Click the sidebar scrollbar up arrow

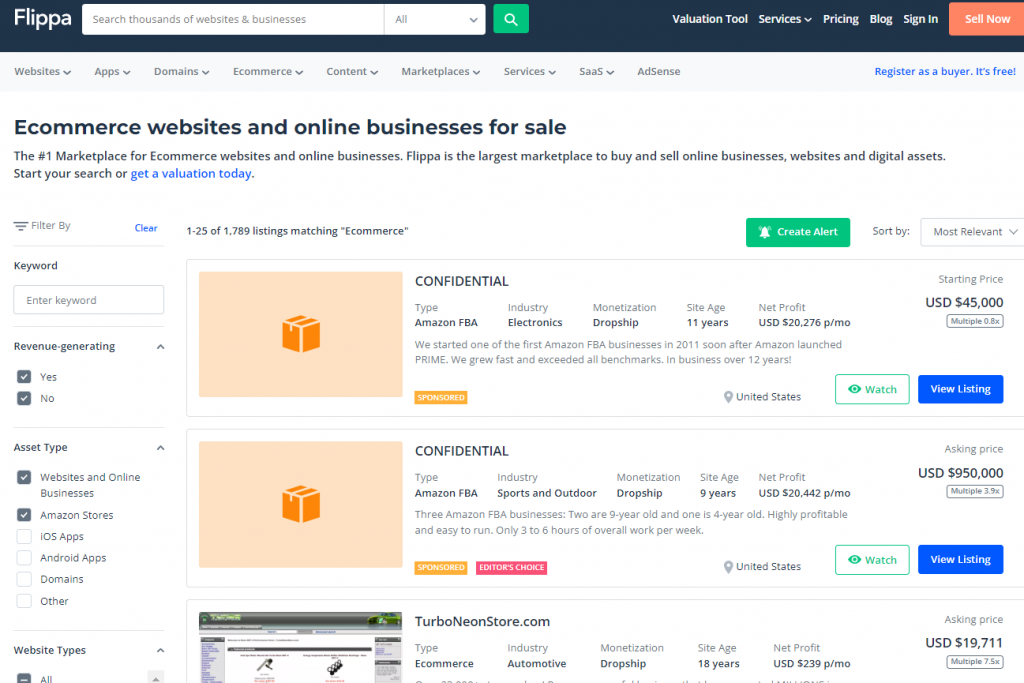(x=155, y=678)
